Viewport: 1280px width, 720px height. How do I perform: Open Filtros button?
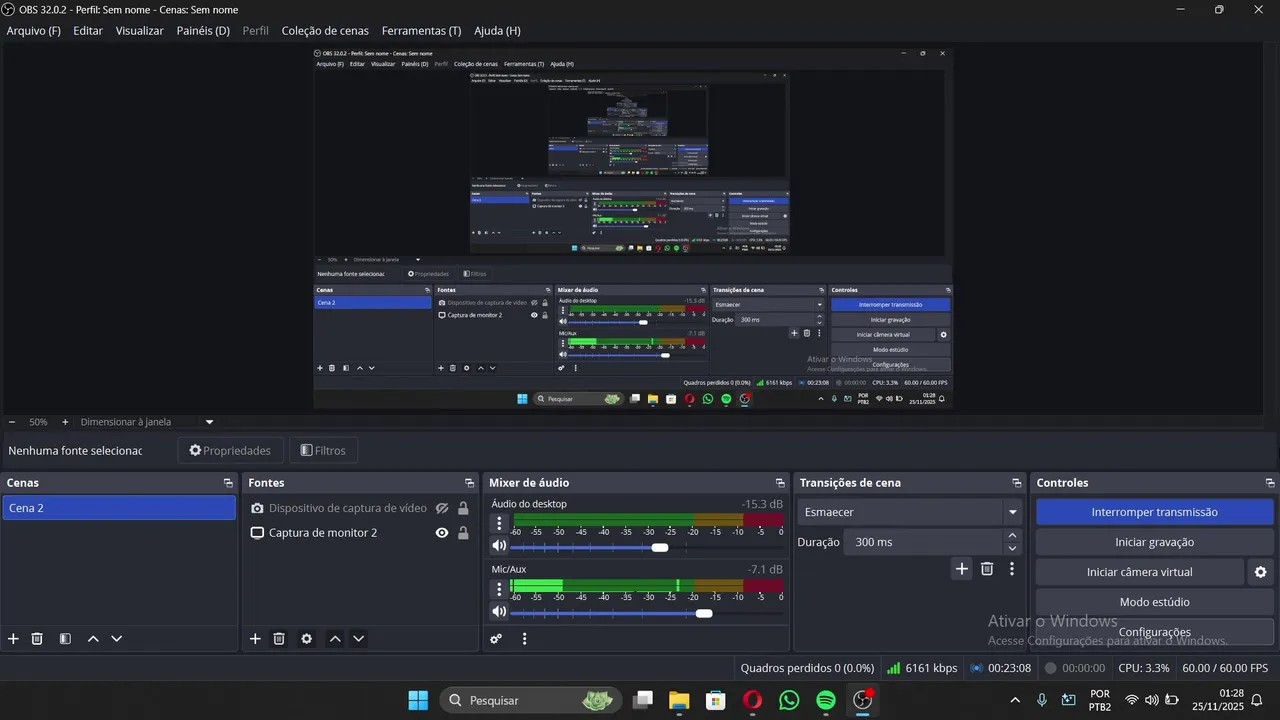click(323, 451)
